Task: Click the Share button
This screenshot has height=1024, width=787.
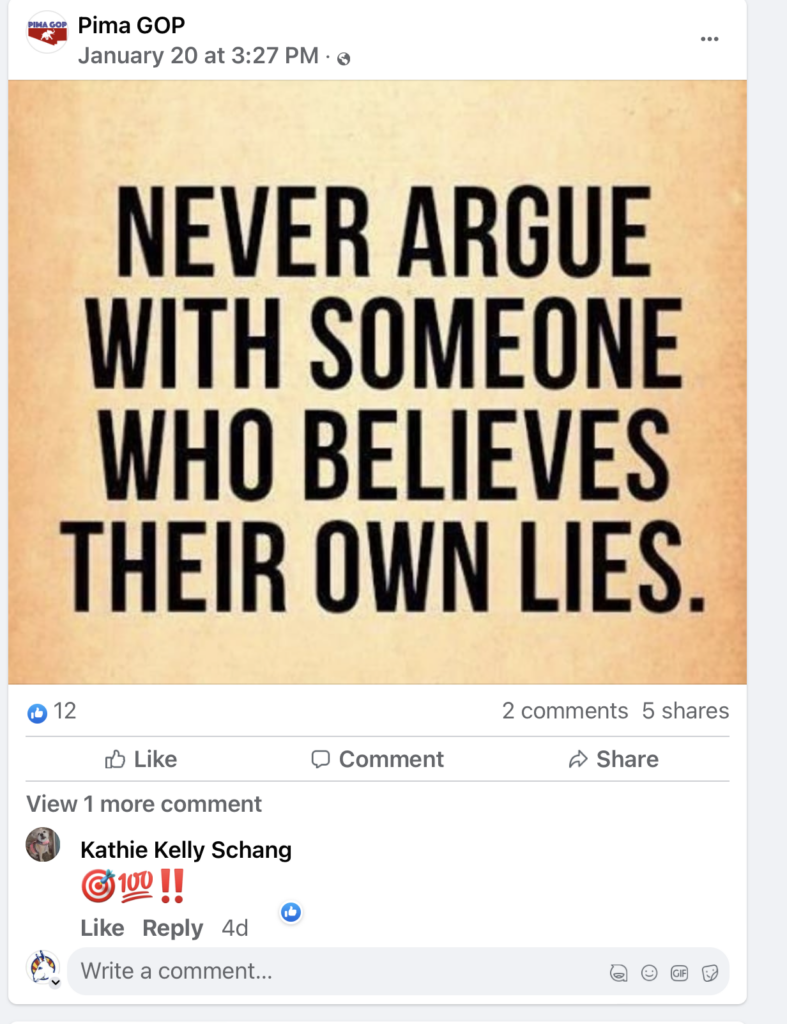Action: (613, 759)
